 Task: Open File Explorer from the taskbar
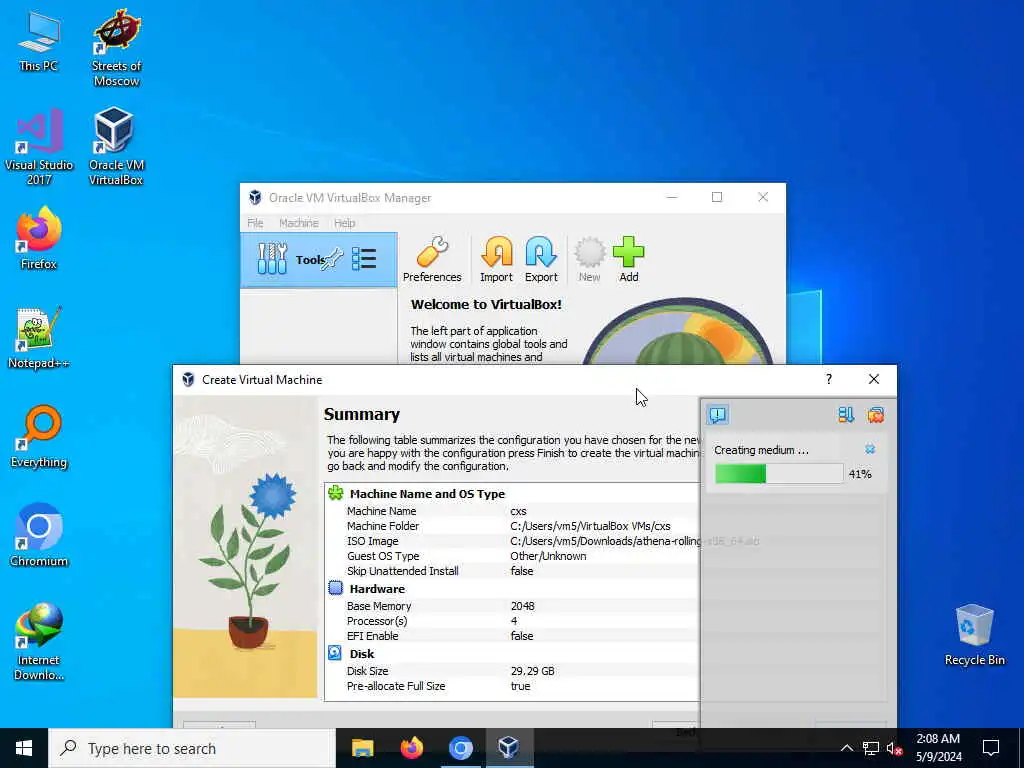(x=362, y=748)
